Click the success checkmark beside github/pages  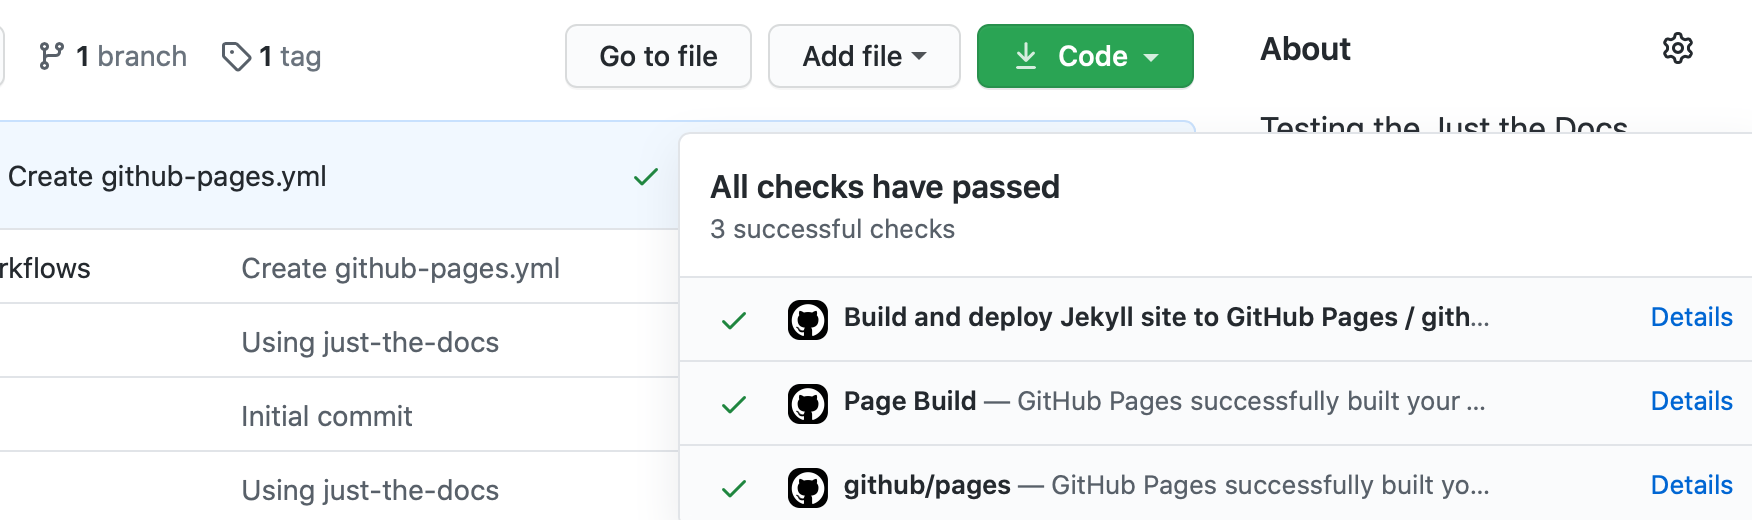coord(734,488)
